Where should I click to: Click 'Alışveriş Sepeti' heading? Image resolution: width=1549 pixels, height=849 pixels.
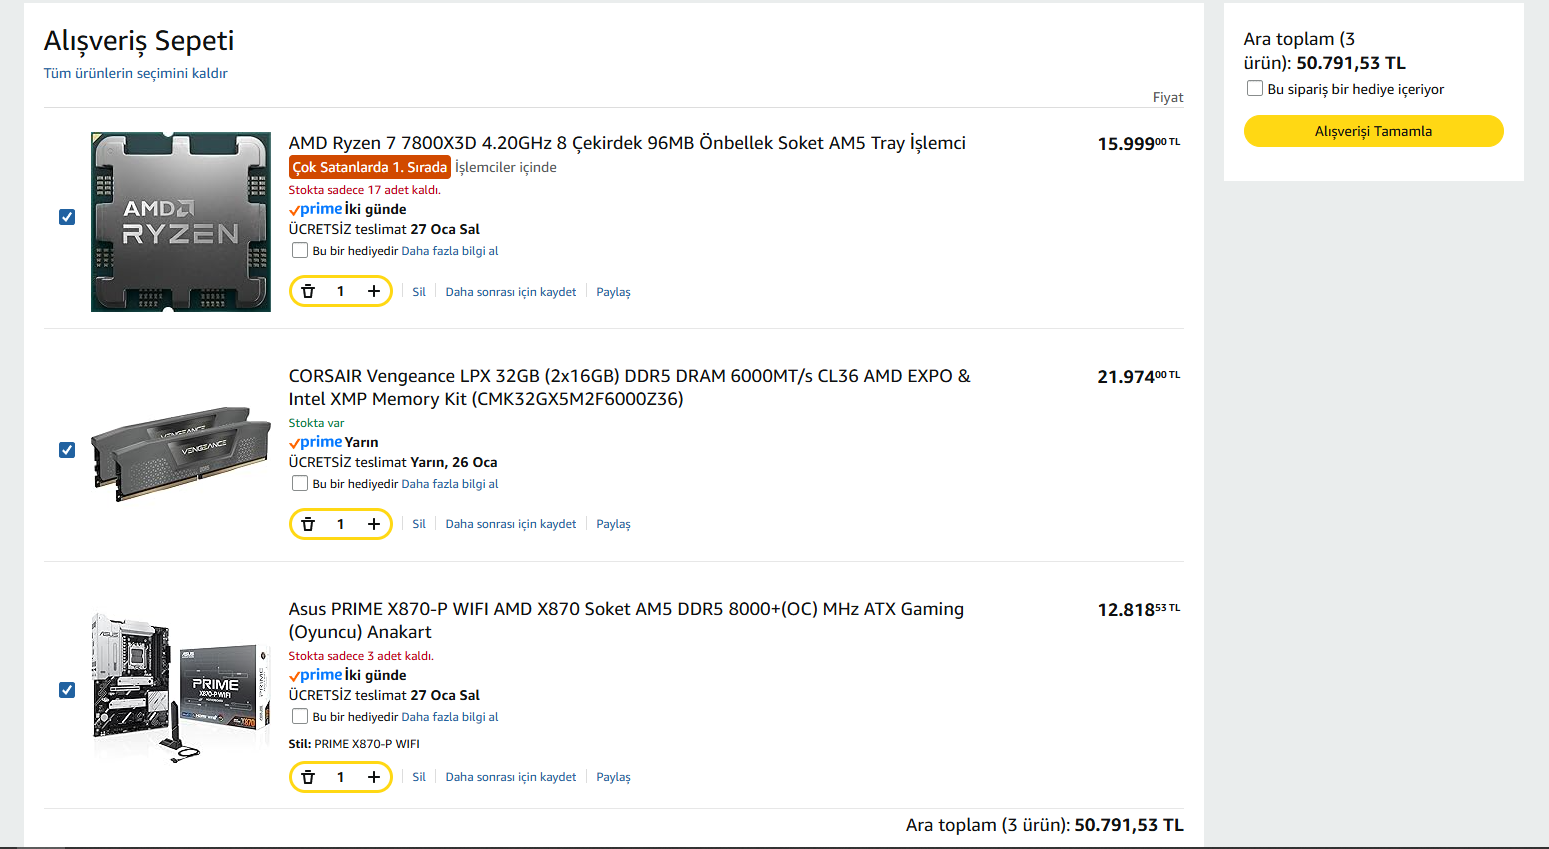(x=139, y=41)
